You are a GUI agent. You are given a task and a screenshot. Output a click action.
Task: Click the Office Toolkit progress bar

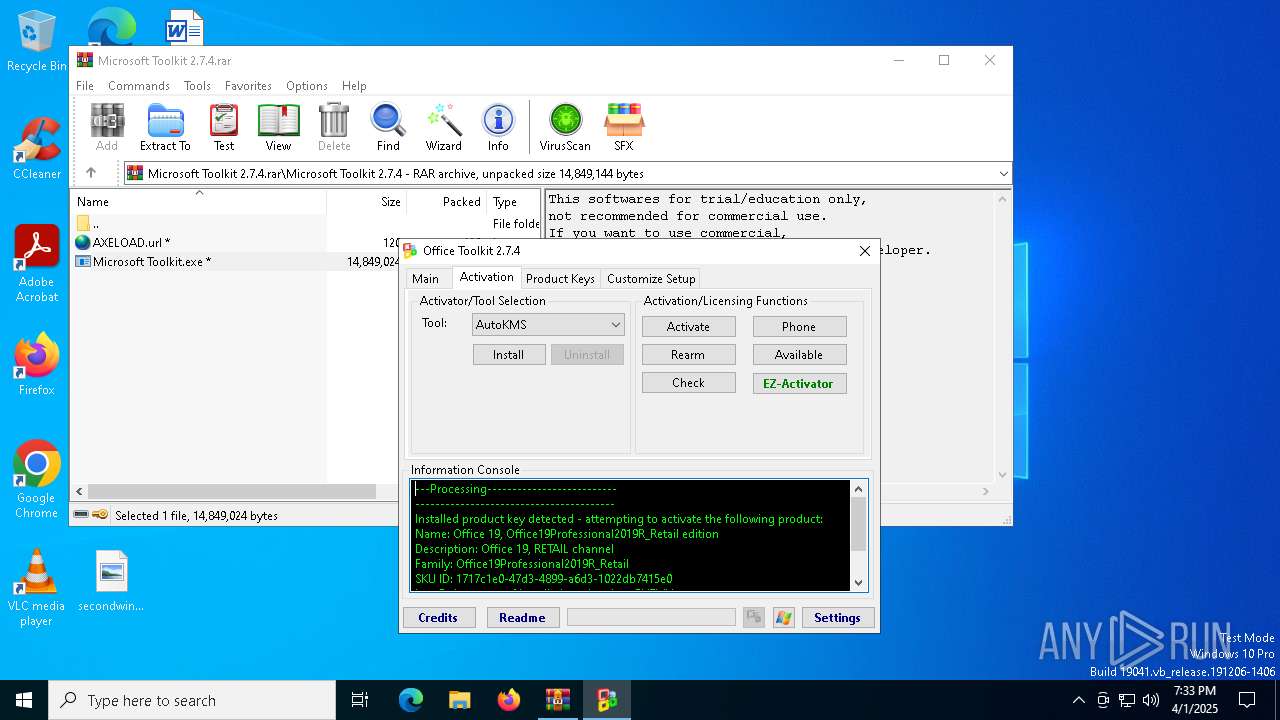pos(651,618)
